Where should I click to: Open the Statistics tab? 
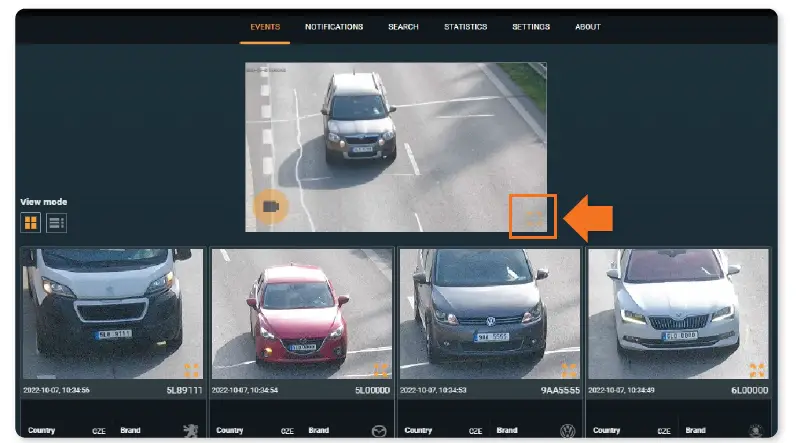tap(465, 27)
